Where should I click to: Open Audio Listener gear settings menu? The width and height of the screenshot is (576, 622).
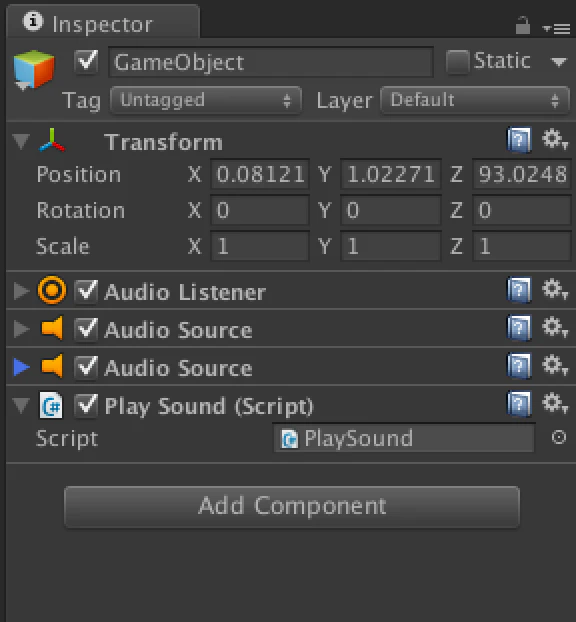tap(555, 289)
